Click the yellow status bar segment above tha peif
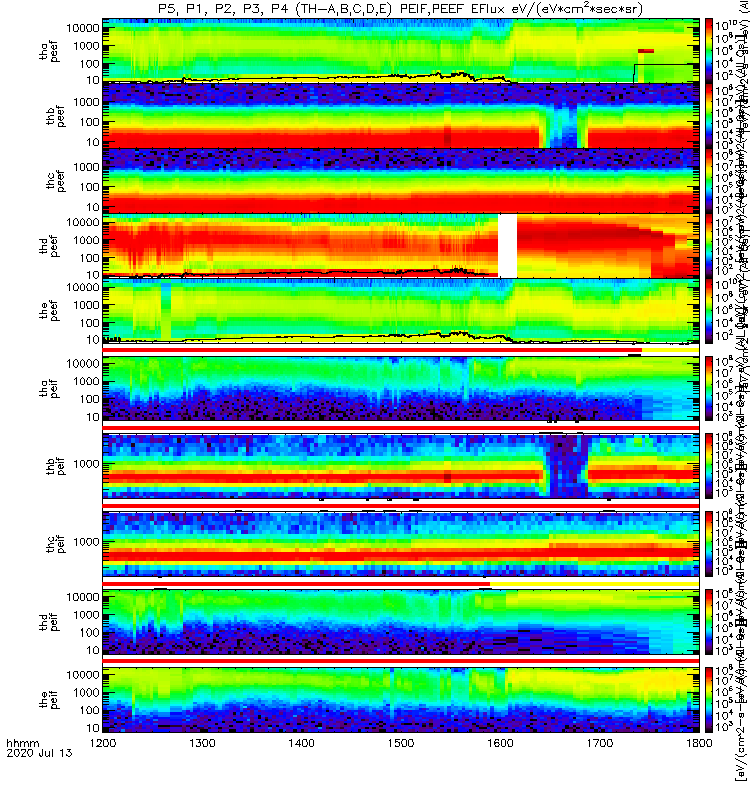Viewport: 750px width, 800px height. click(x=670, y=351)
